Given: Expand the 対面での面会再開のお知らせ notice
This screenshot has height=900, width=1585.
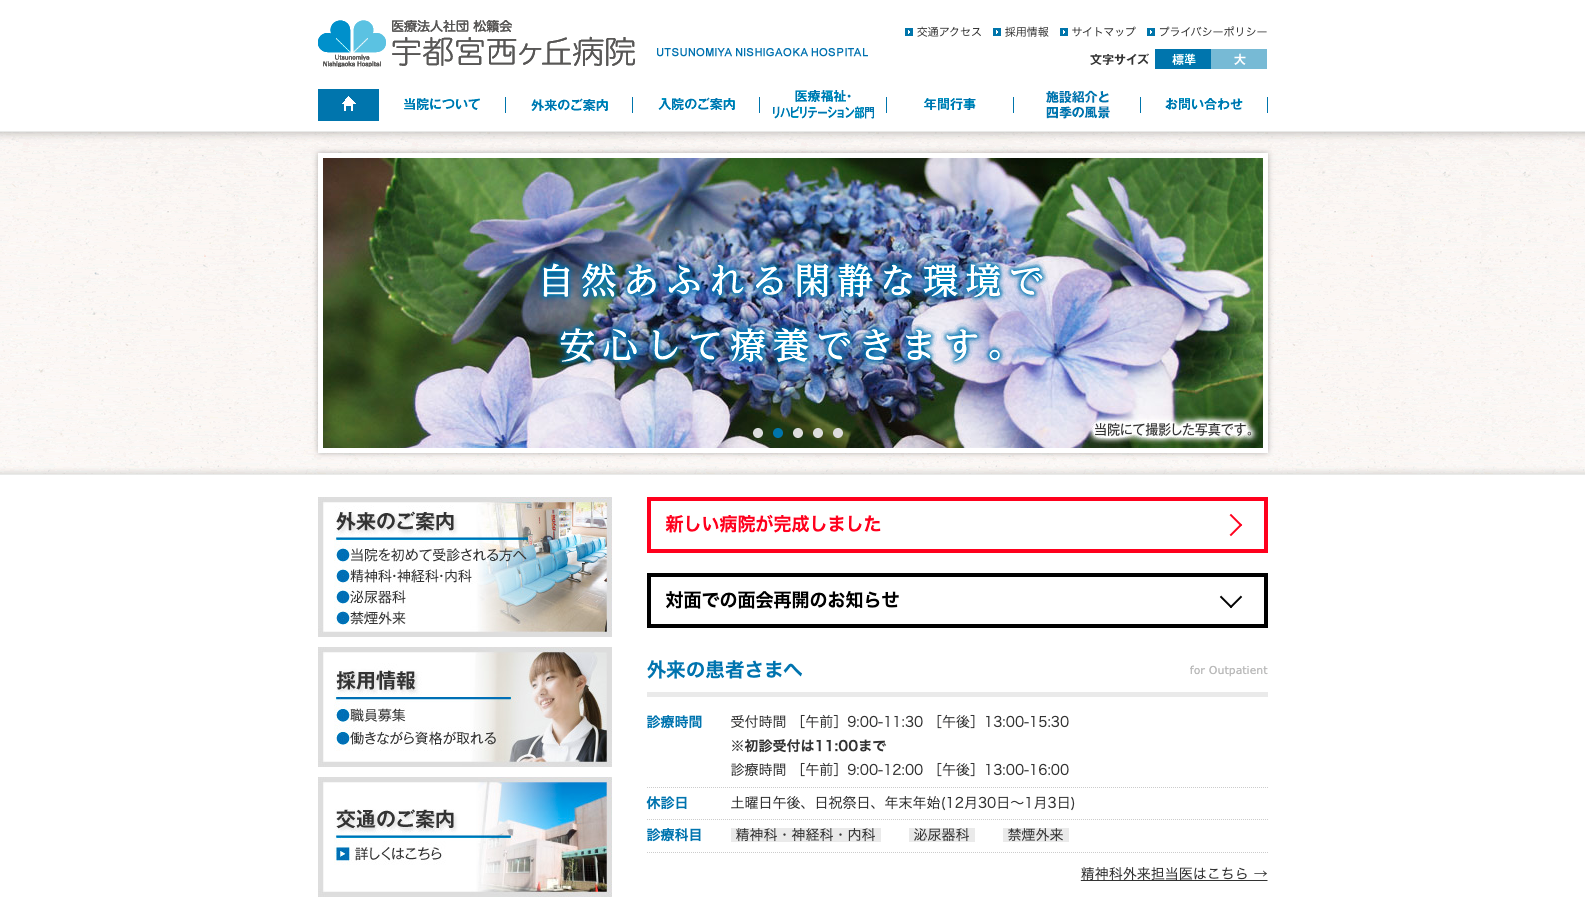Looking at the screenshot, I should 957,600.
